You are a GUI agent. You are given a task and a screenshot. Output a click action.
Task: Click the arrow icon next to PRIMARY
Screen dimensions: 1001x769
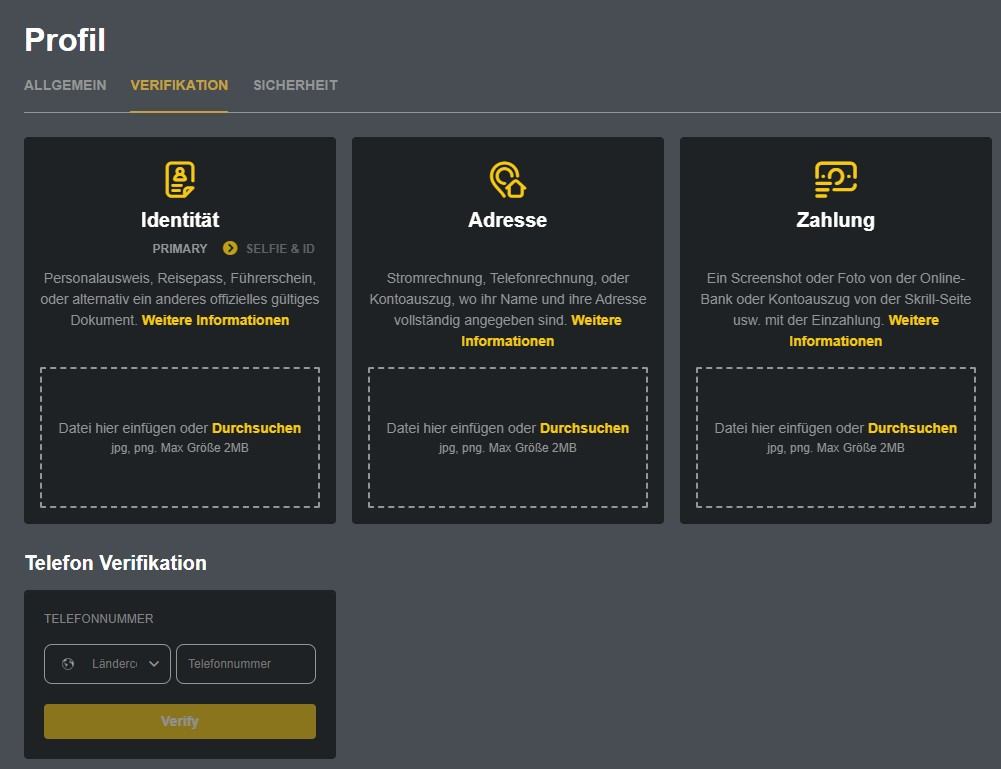pyautogui.click(x=230, y=248)
